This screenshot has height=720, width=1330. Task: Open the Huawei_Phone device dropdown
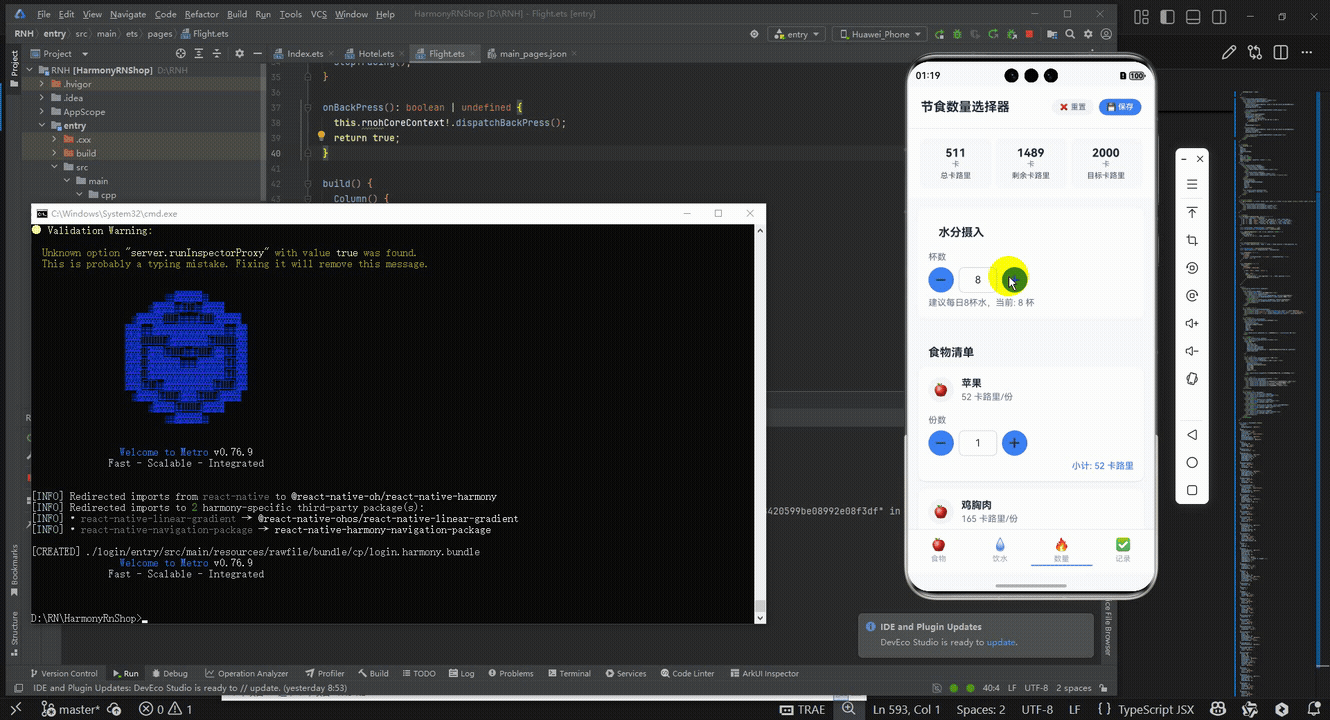click(879, 34)
